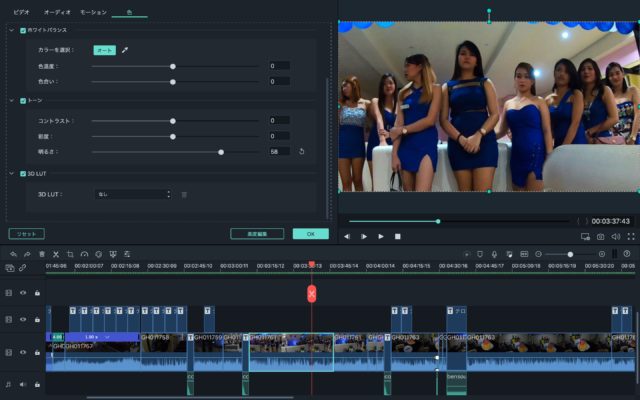Collapse the ホワイトバランス section
This screenshot has width=640, height=400.
(11, 31)
